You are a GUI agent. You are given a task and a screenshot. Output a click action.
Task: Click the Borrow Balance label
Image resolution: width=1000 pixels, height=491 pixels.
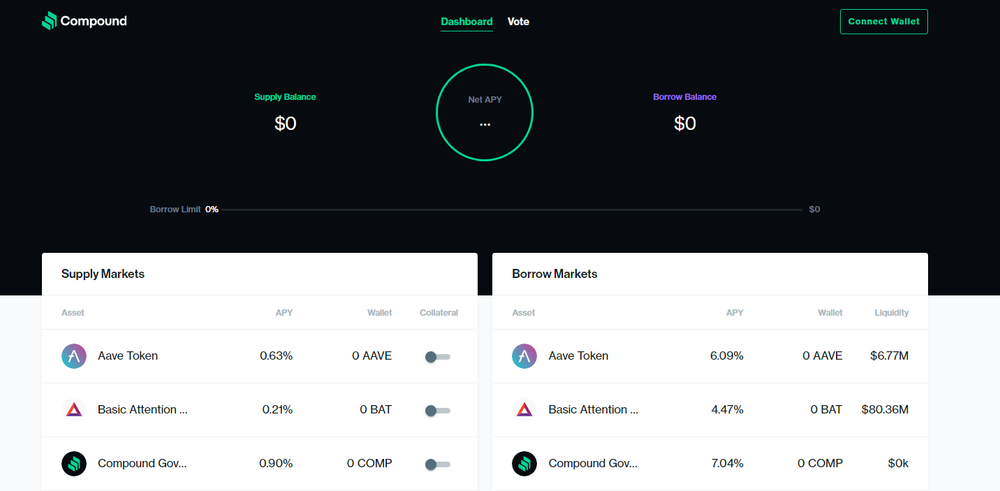685,97
